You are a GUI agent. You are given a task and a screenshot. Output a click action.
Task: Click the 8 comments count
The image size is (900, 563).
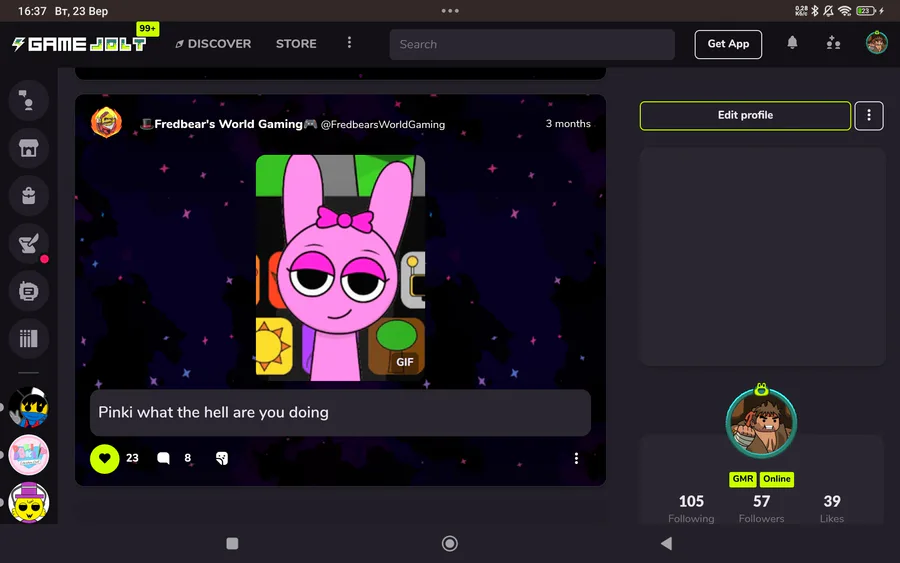point(187,458)
